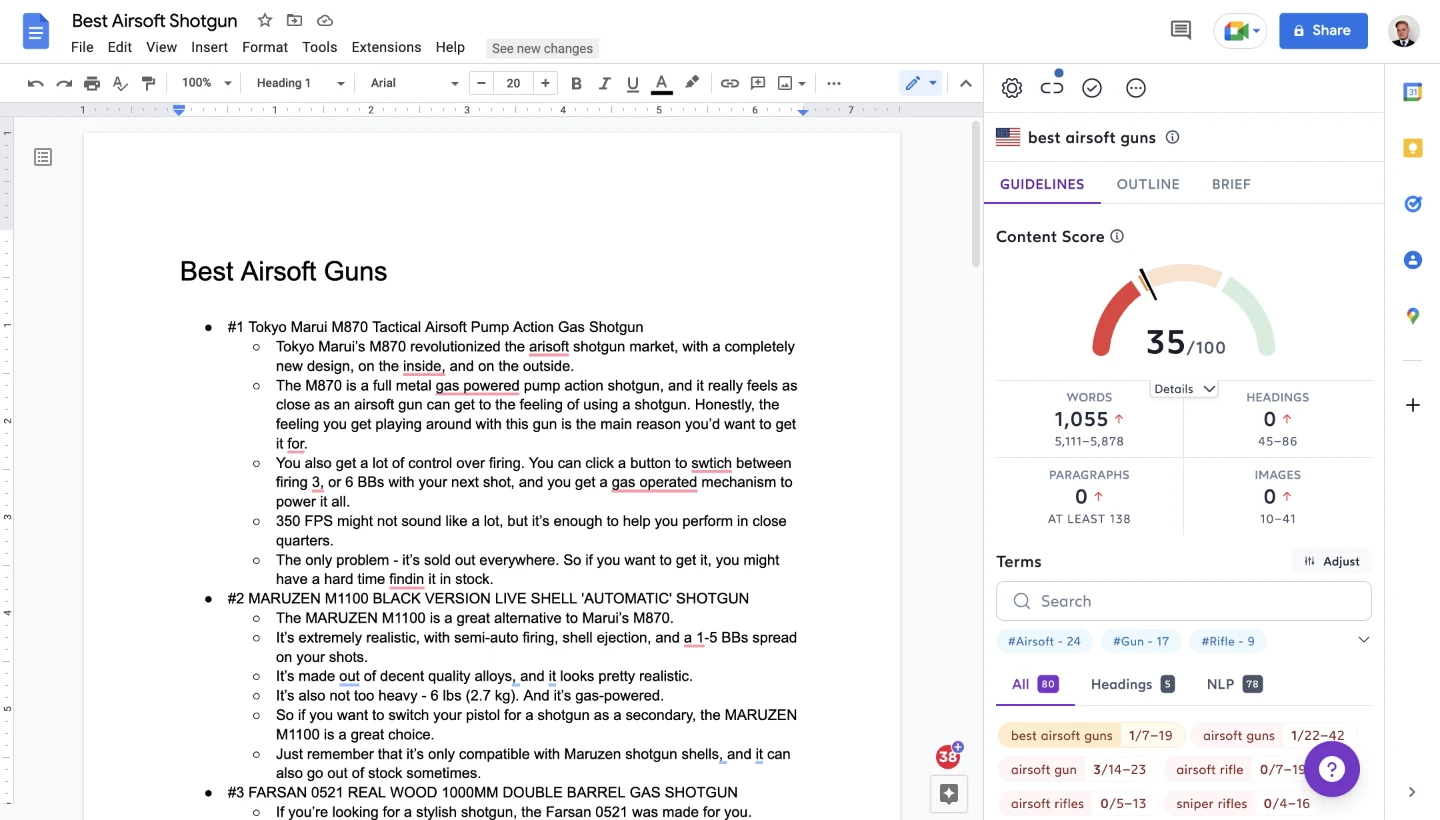
Task: Select the #Rifle - 9 tag
Action: point(1228,641)
